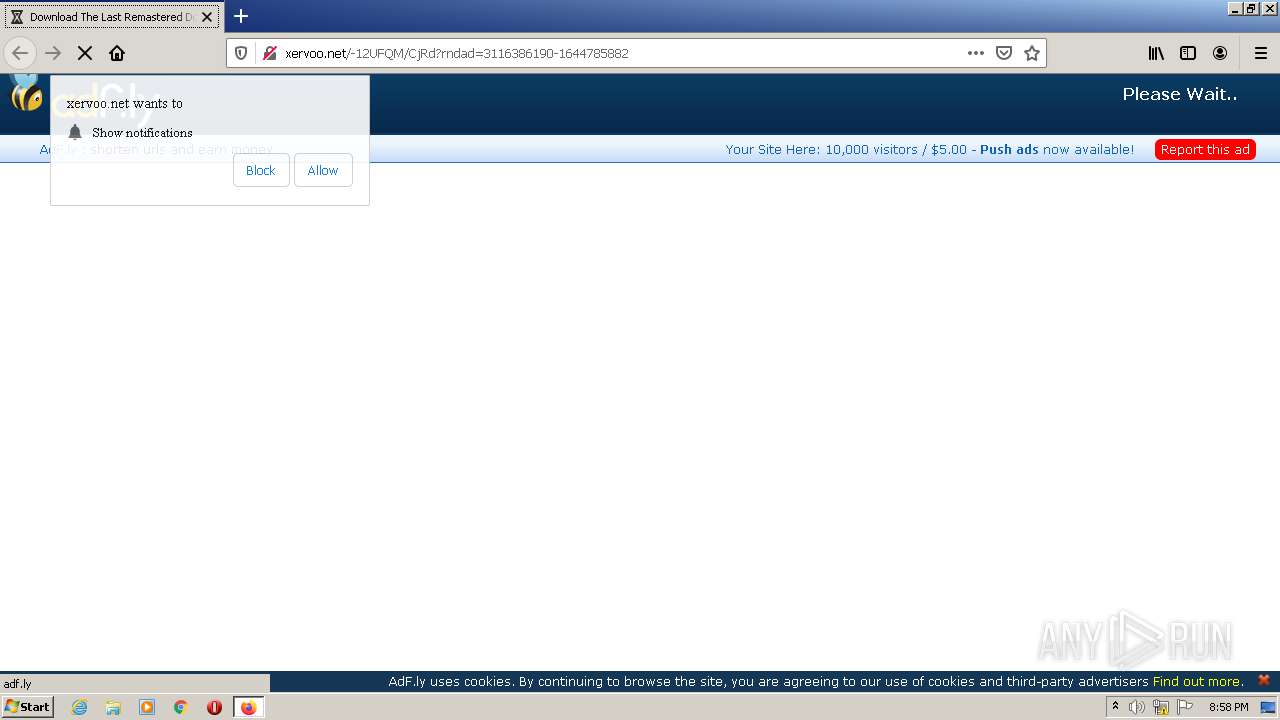Image resolution: width=1280 pixels, height=720 pixels.
Task: Close the Download The Last Remastered tab
Action: click(207, 17)
